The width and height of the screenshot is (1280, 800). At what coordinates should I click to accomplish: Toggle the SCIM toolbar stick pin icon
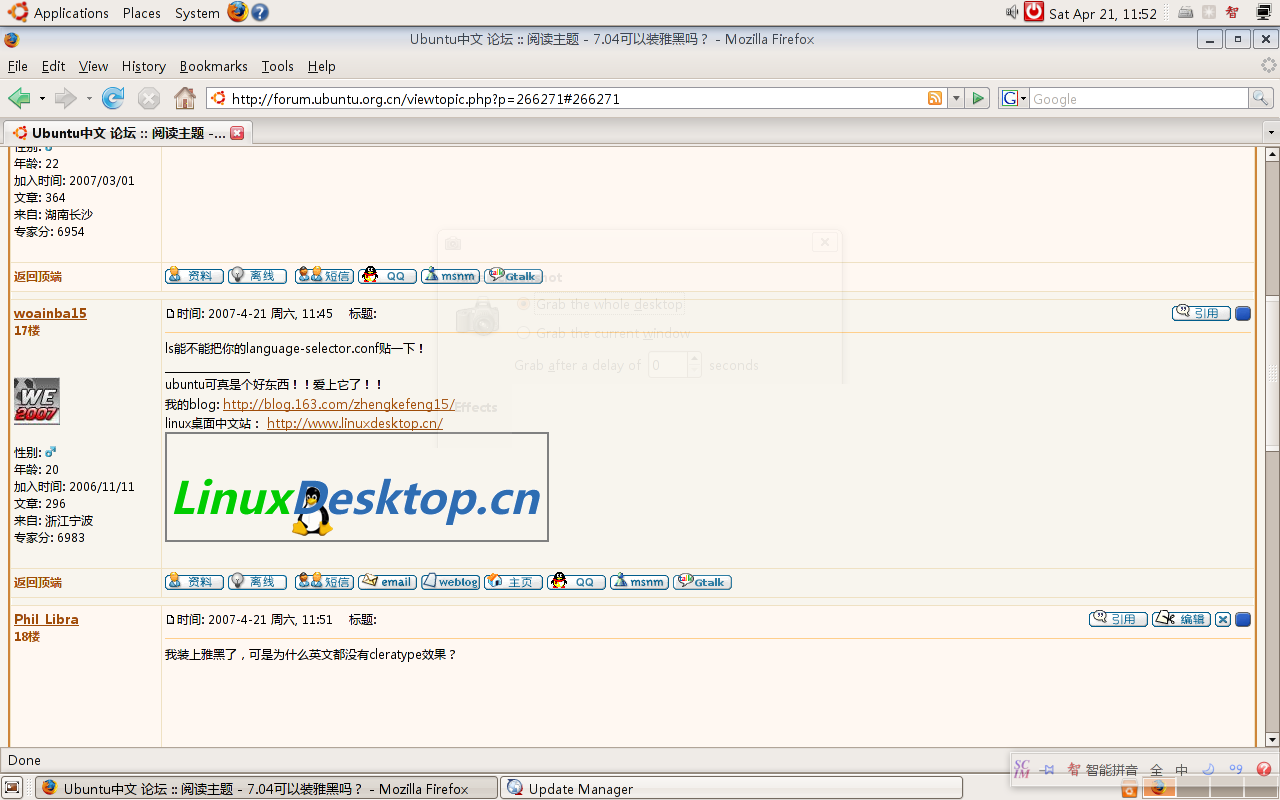(x=1048, y=770)
